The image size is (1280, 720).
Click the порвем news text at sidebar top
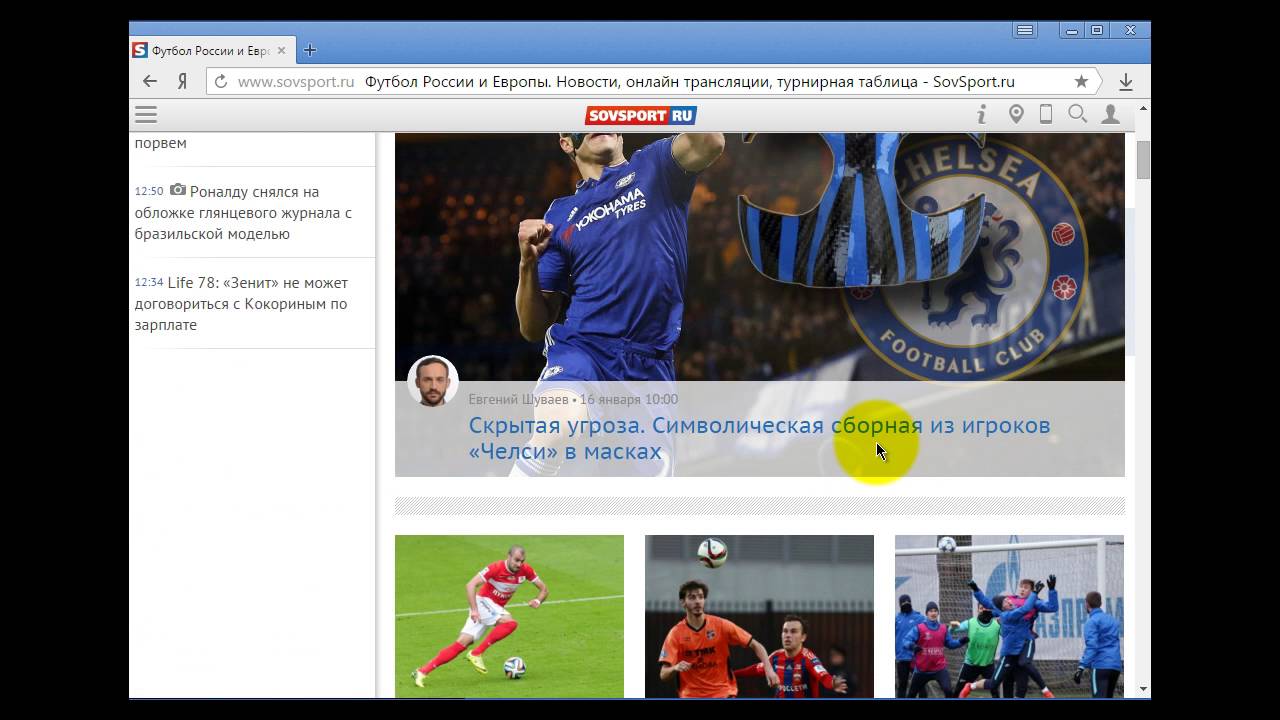161,143
